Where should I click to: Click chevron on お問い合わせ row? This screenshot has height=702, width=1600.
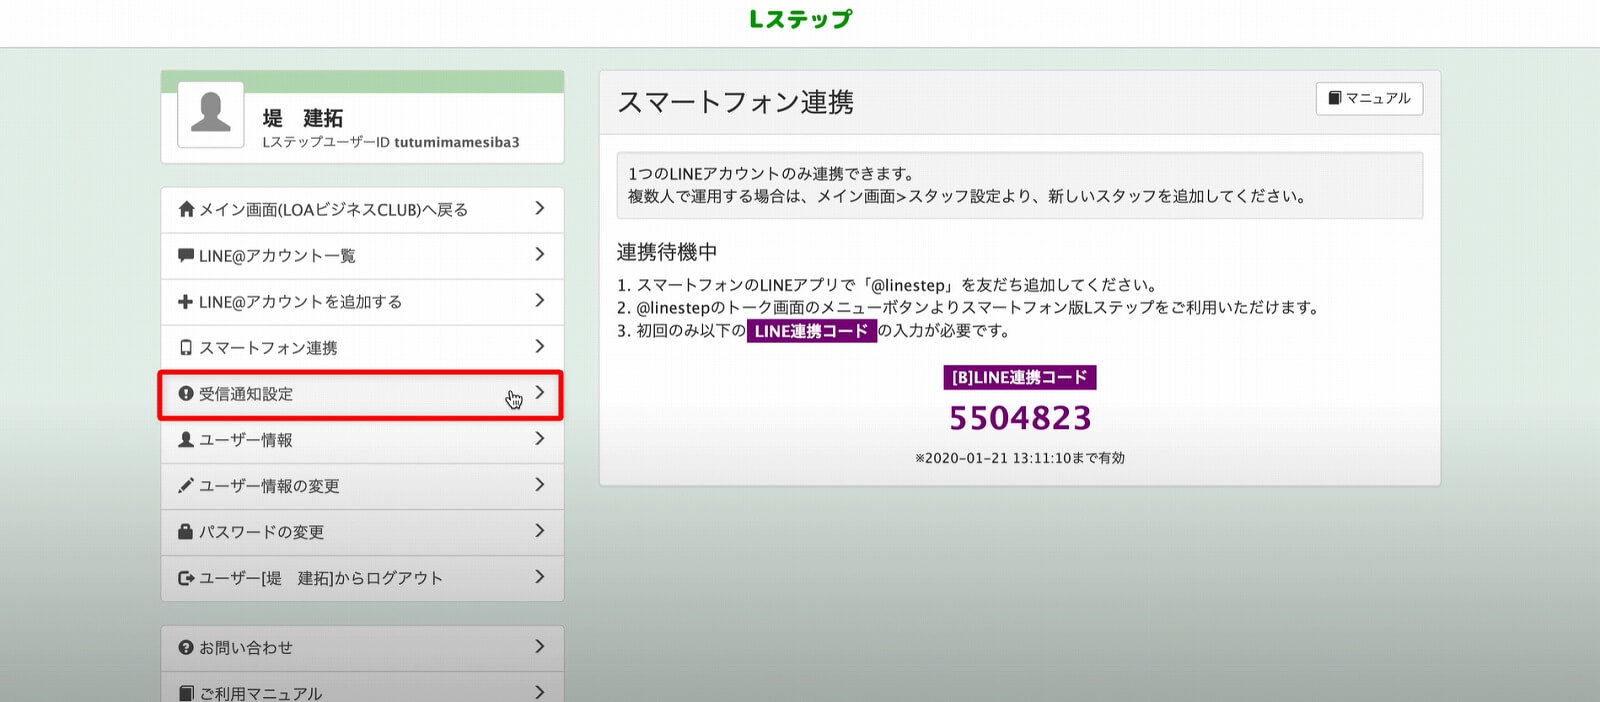(x=540, y=646)
